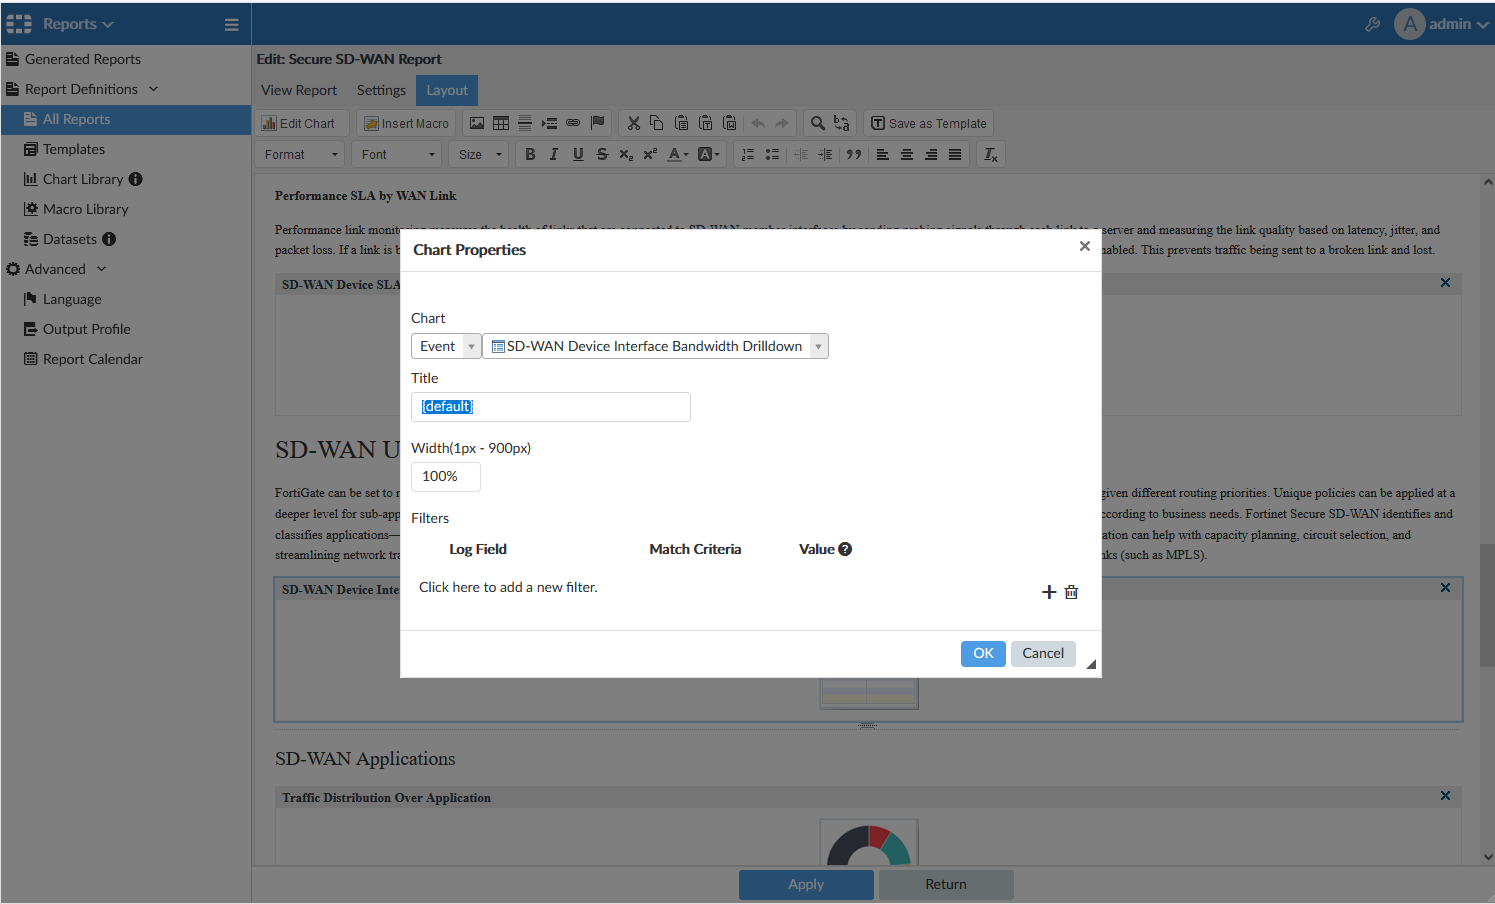
Task: Decrease indent of the paragraph
Action: point(801,154)
